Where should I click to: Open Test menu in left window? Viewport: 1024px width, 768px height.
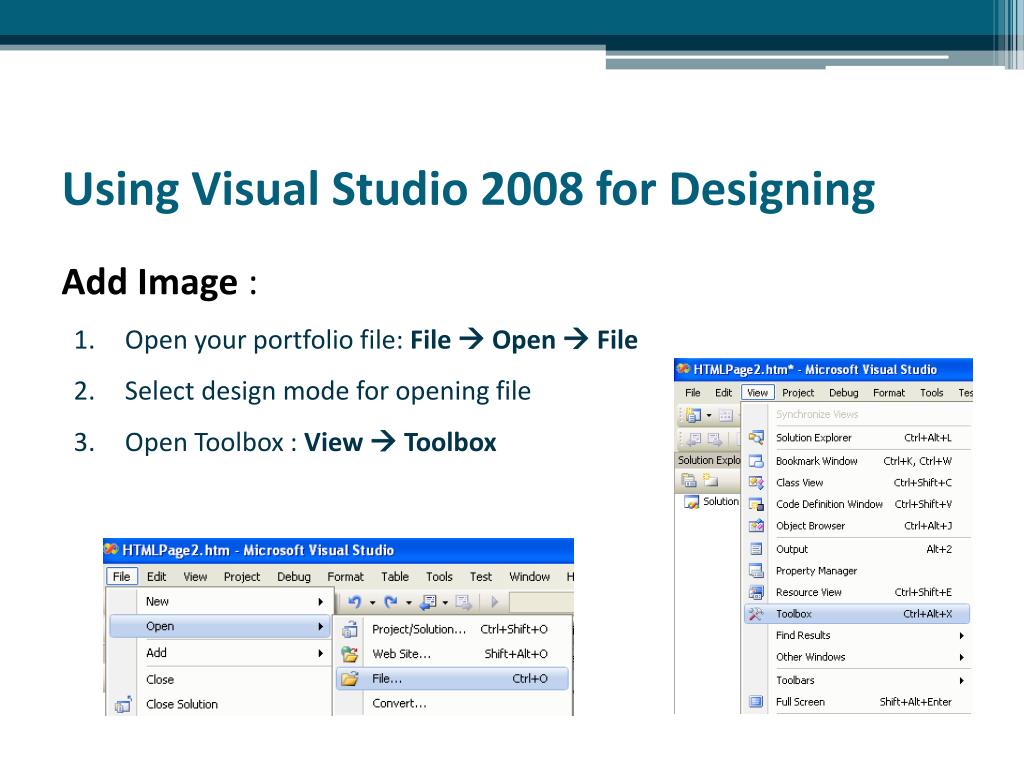click(481, 577)
